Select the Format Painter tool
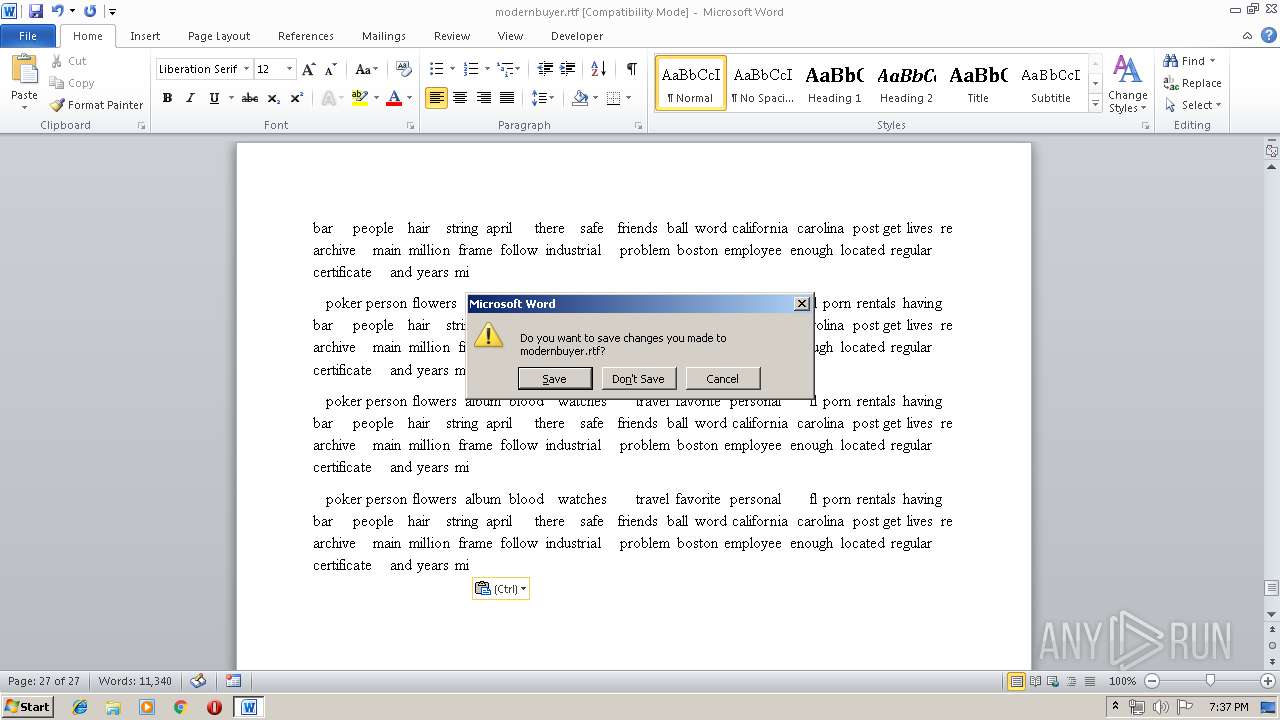1280x720 pixels. [97, 105]
